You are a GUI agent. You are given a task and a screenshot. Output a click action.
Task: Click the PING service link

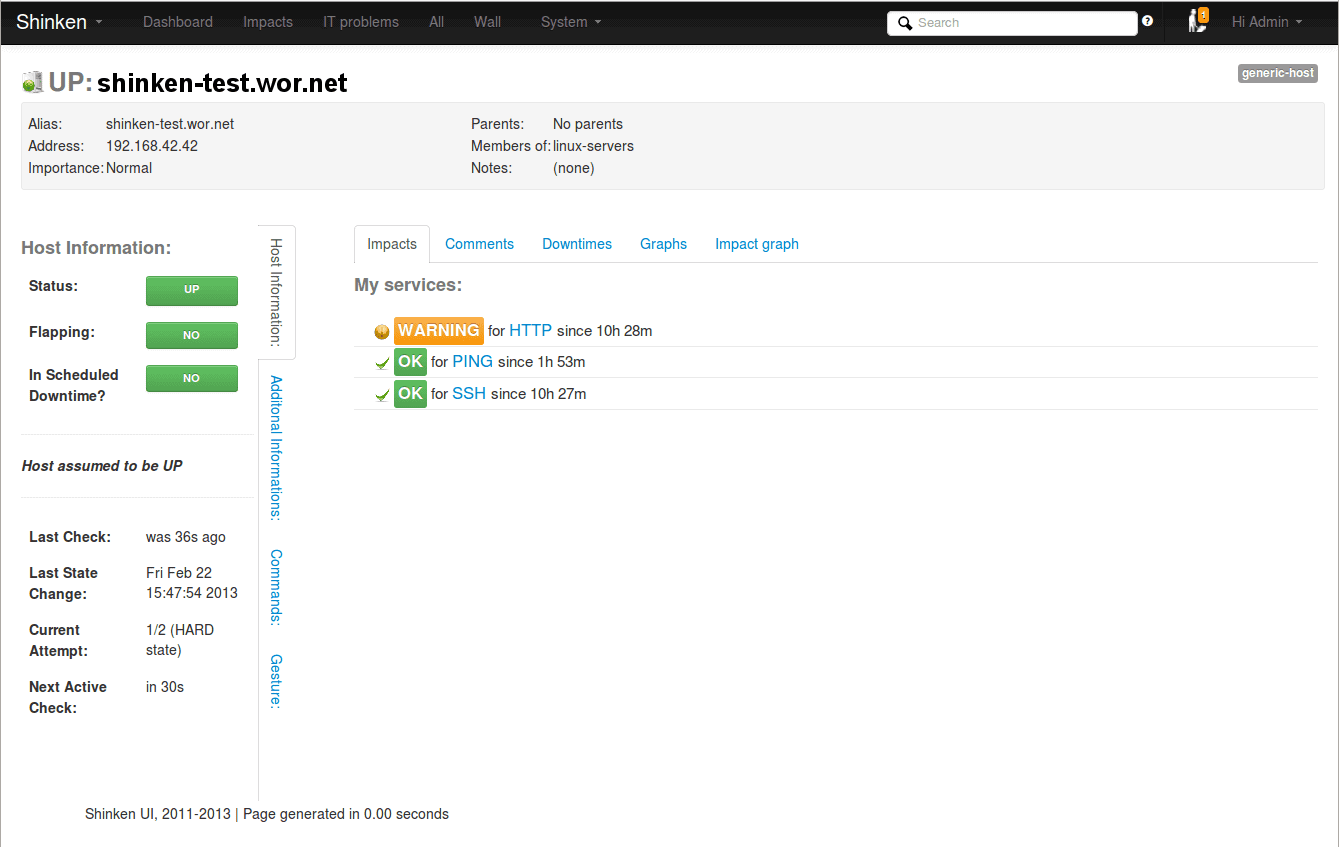[x=473, y=361]
